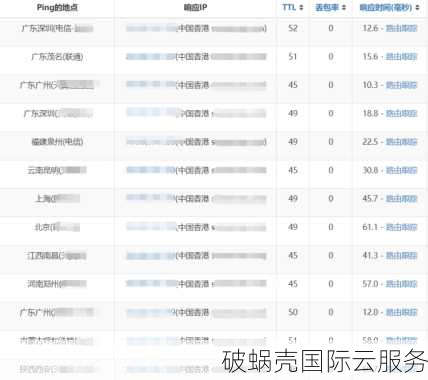Open 路由跟踪 link beside 45.7
Viewport: 428px width, 380px height.
[402, 199]
